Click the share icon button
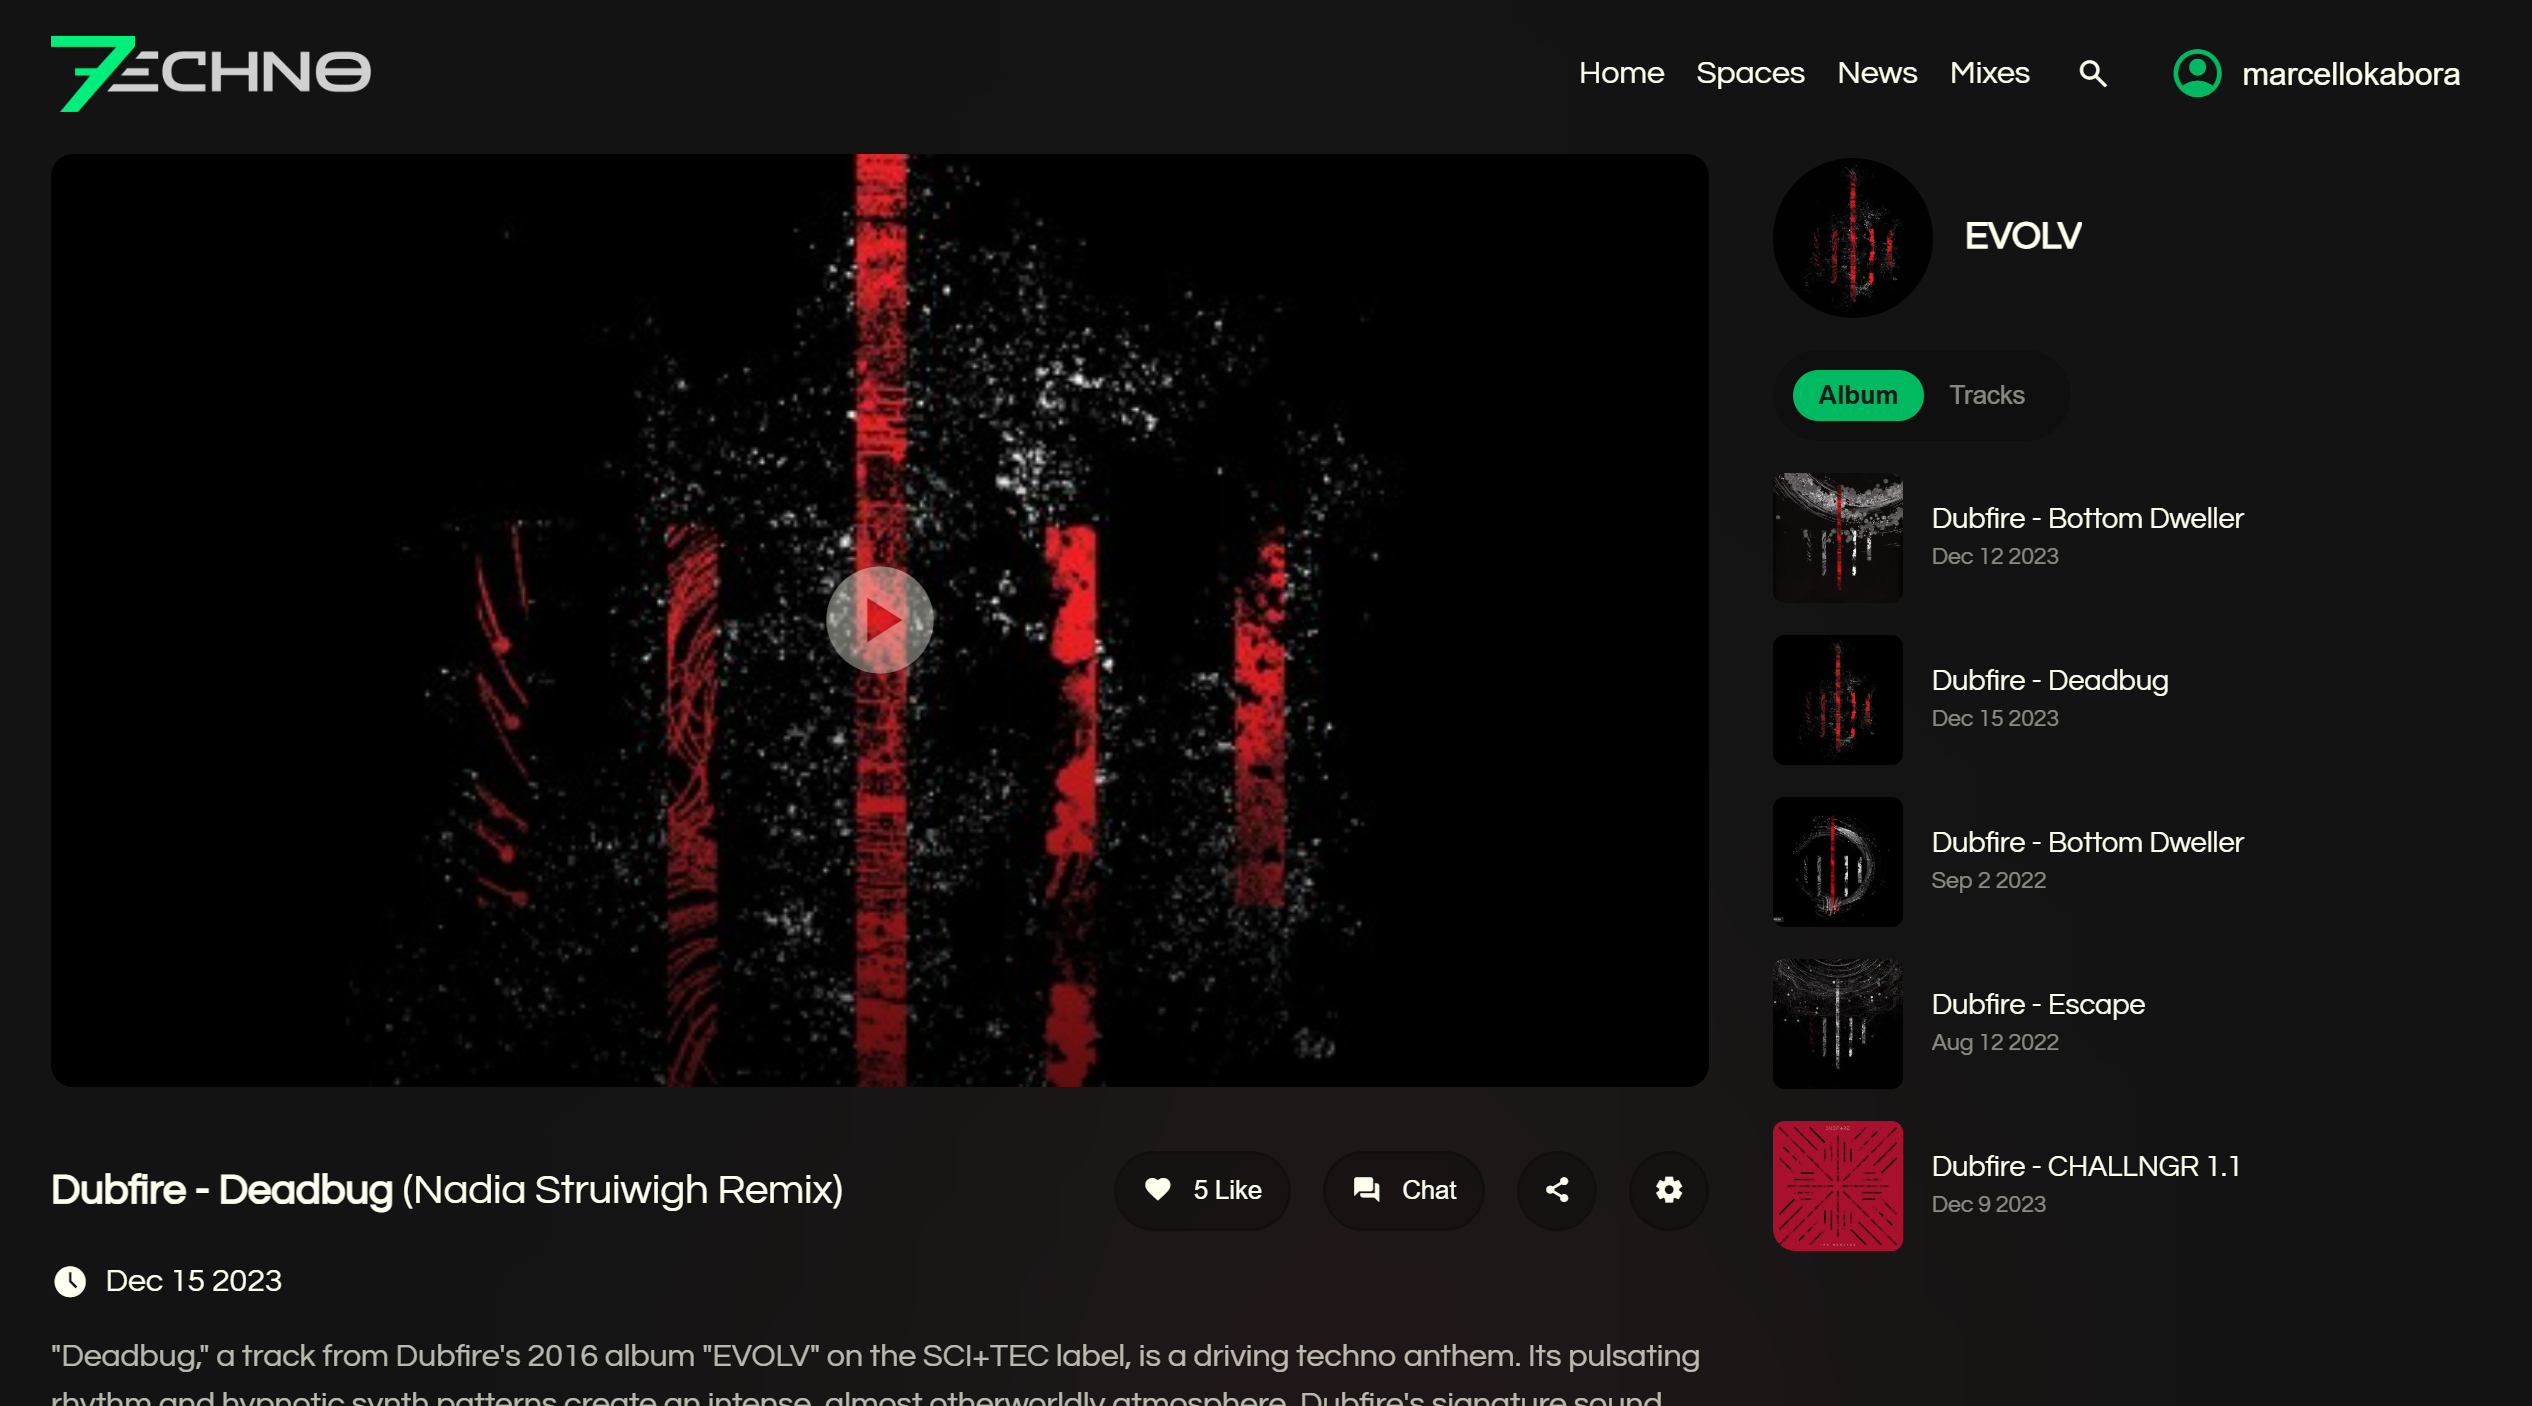The image size is (2532, 1406). [1557, 1190]
